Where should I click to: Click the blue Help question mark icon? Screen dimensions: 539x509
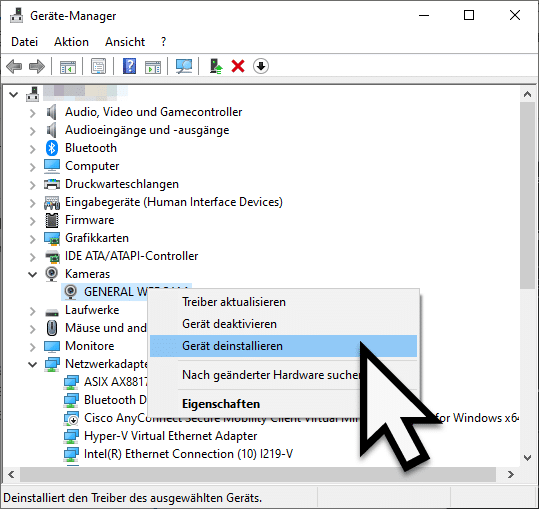pyautogui.click(x=130, y=66)
